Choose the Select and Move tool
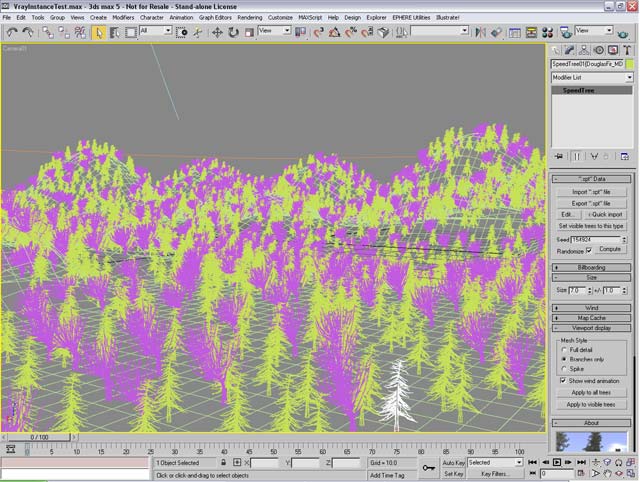640x482 pixels. (215, 32)
